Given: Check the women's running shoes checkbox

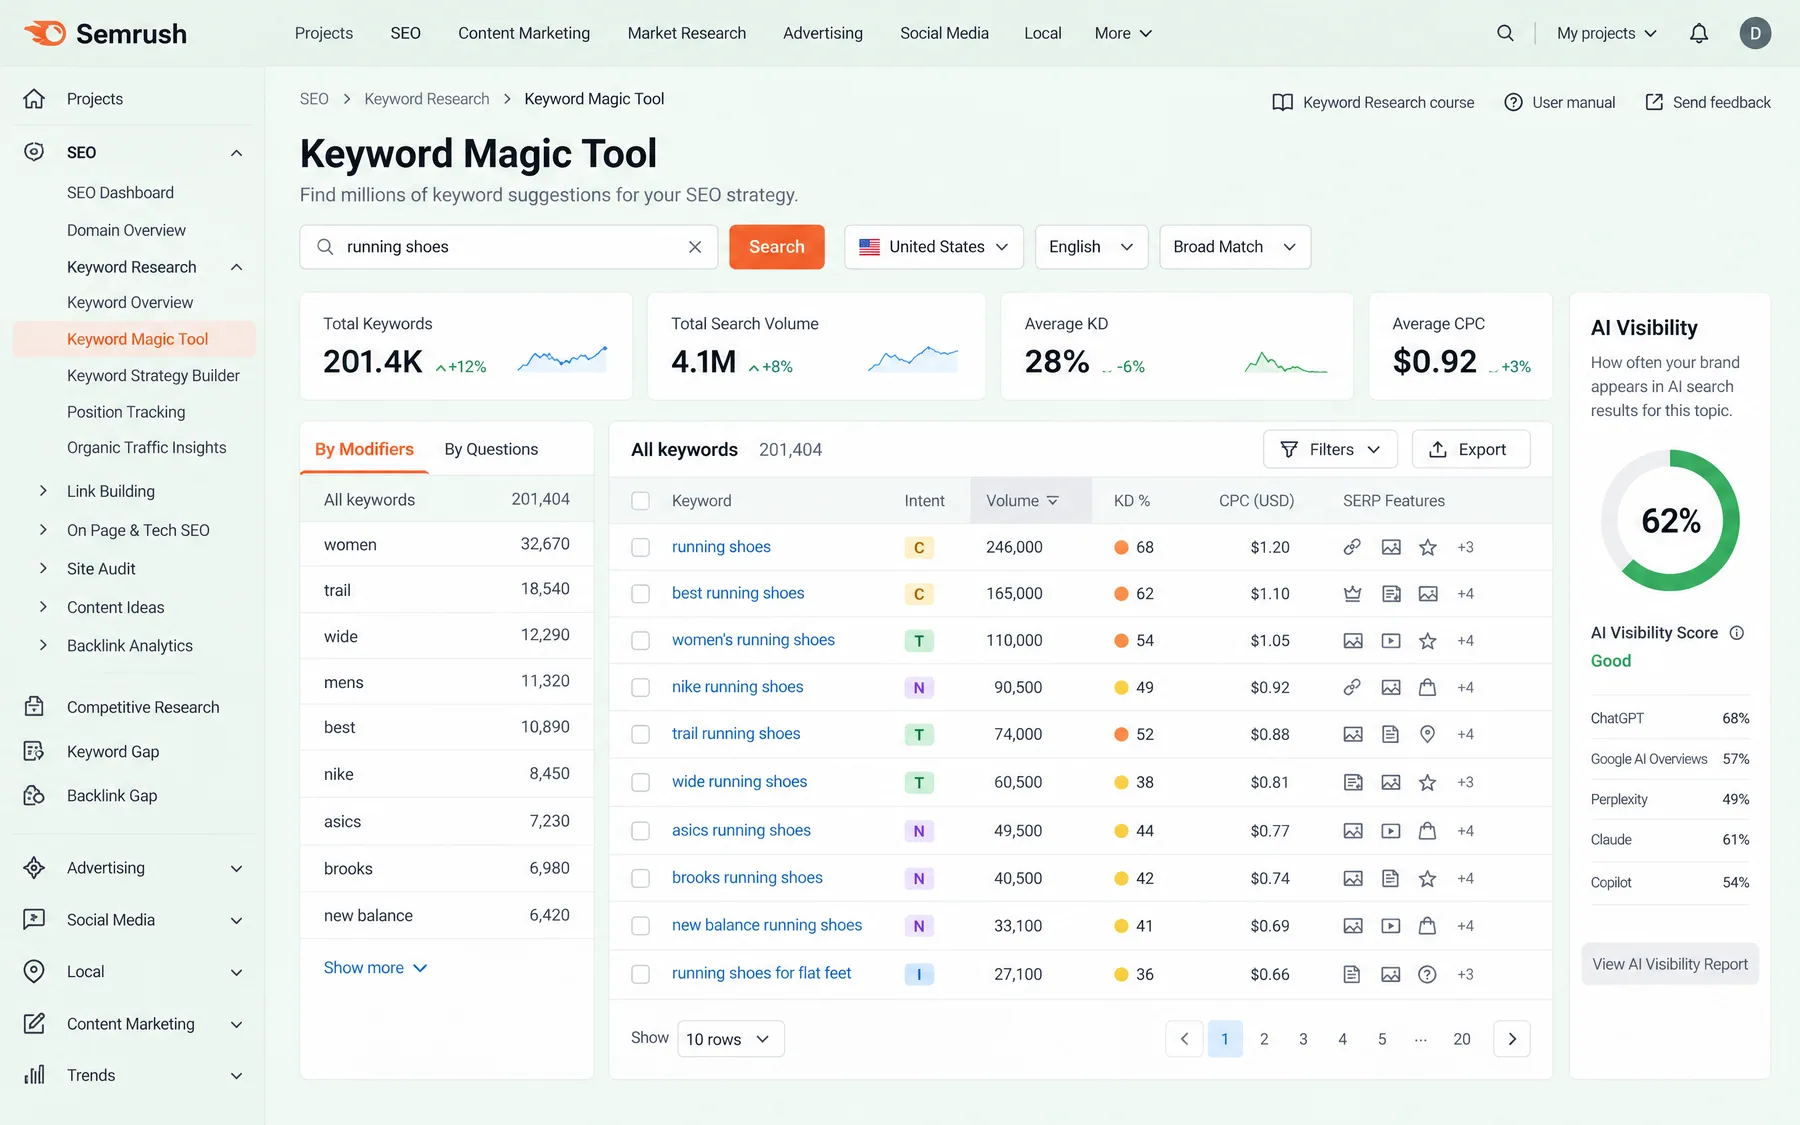Looking at the screenshot, I should (641, 641).
